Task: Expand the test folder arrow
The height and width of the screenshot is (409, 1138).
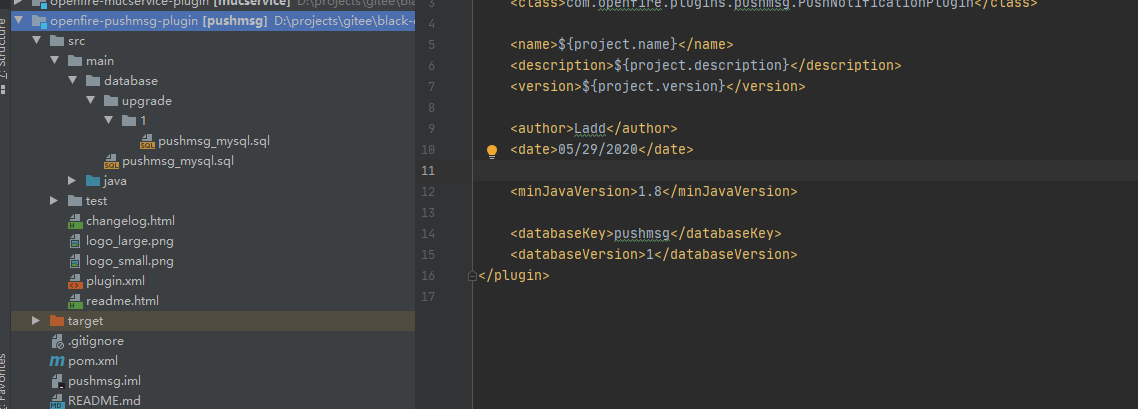Action: click(x=54, y=201)
